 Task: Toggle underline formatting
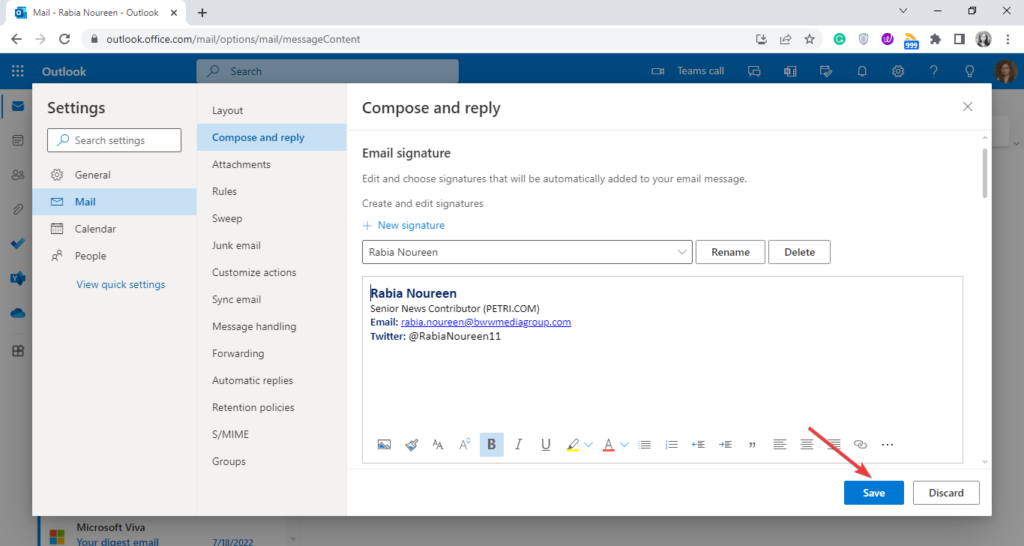coord(545,445)
